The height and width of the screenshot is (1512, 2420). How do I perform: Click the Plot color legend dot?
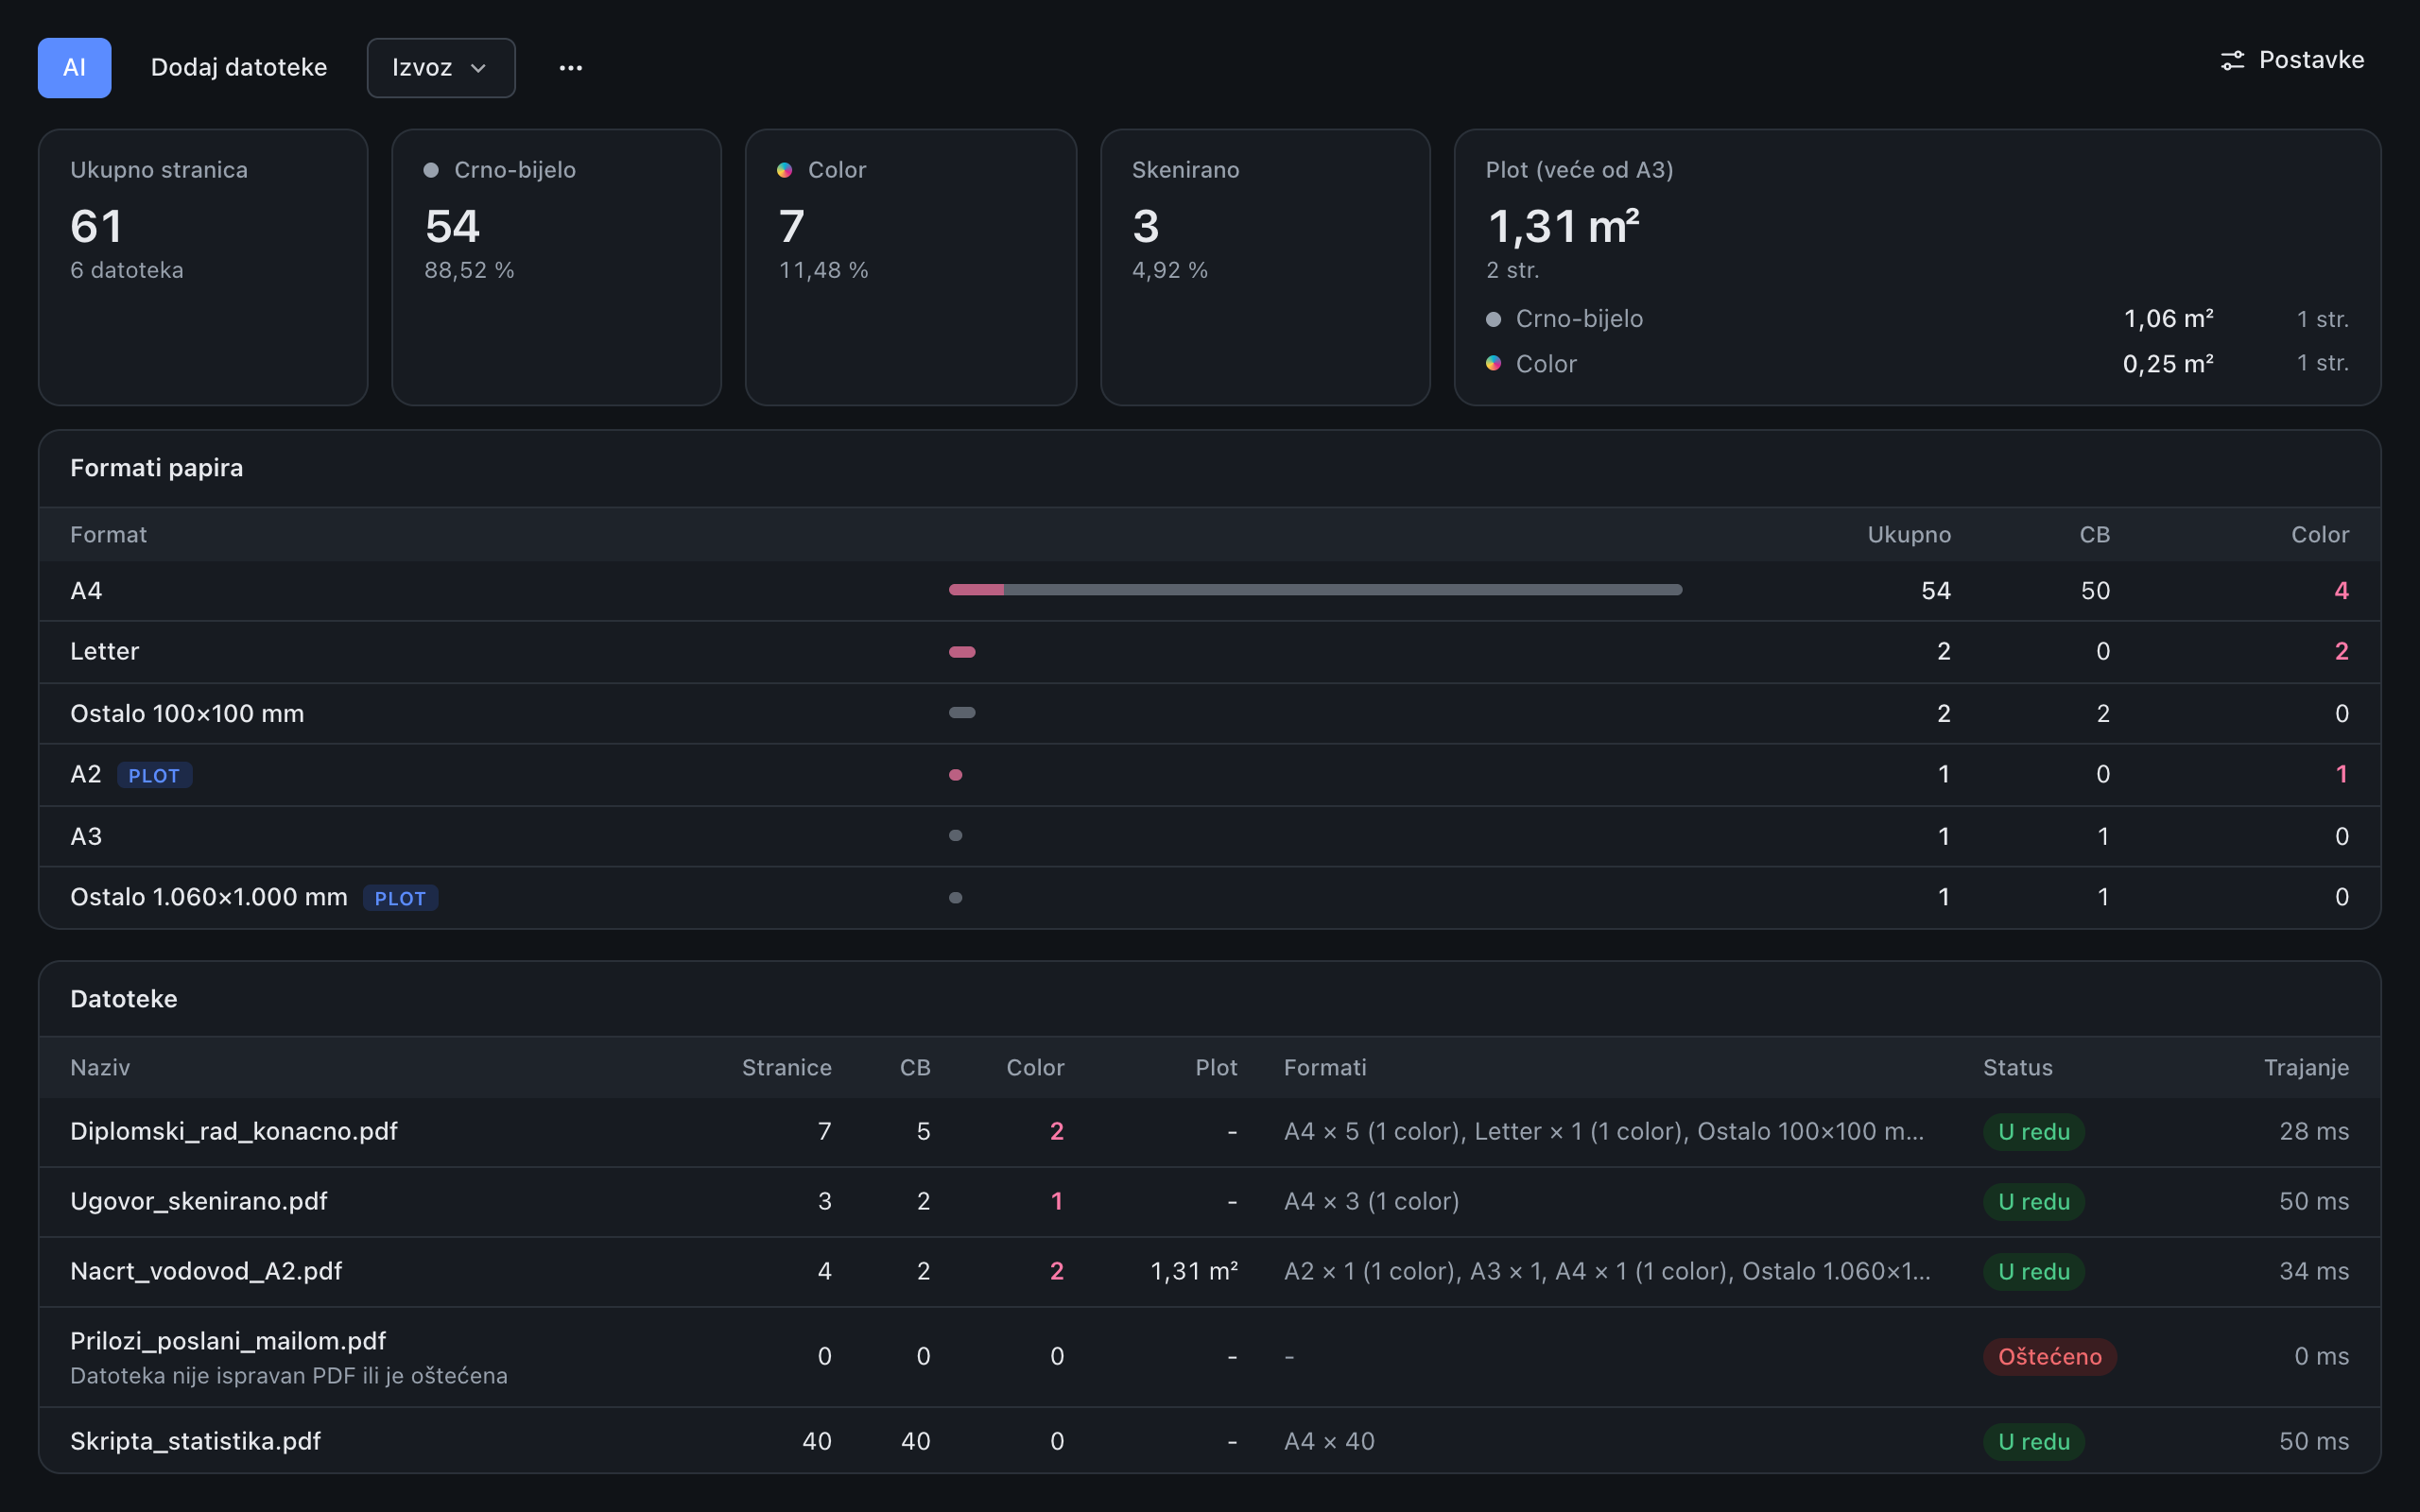click(x=1493, y=363)
